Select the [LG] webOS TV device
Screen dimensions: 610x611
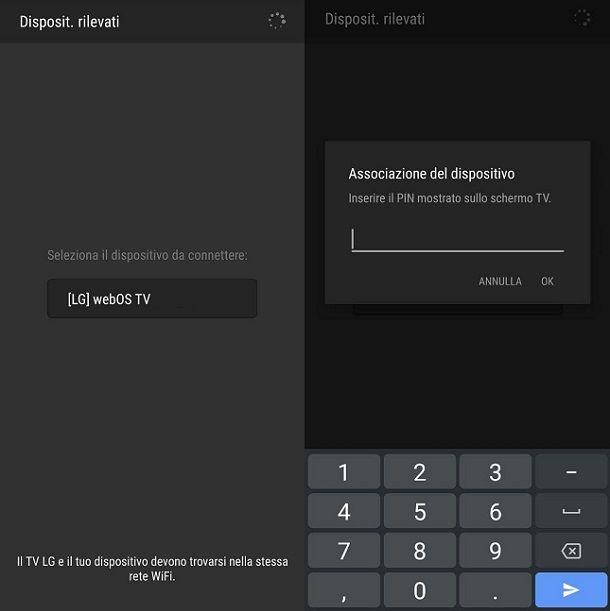click(x=152, y=298)
